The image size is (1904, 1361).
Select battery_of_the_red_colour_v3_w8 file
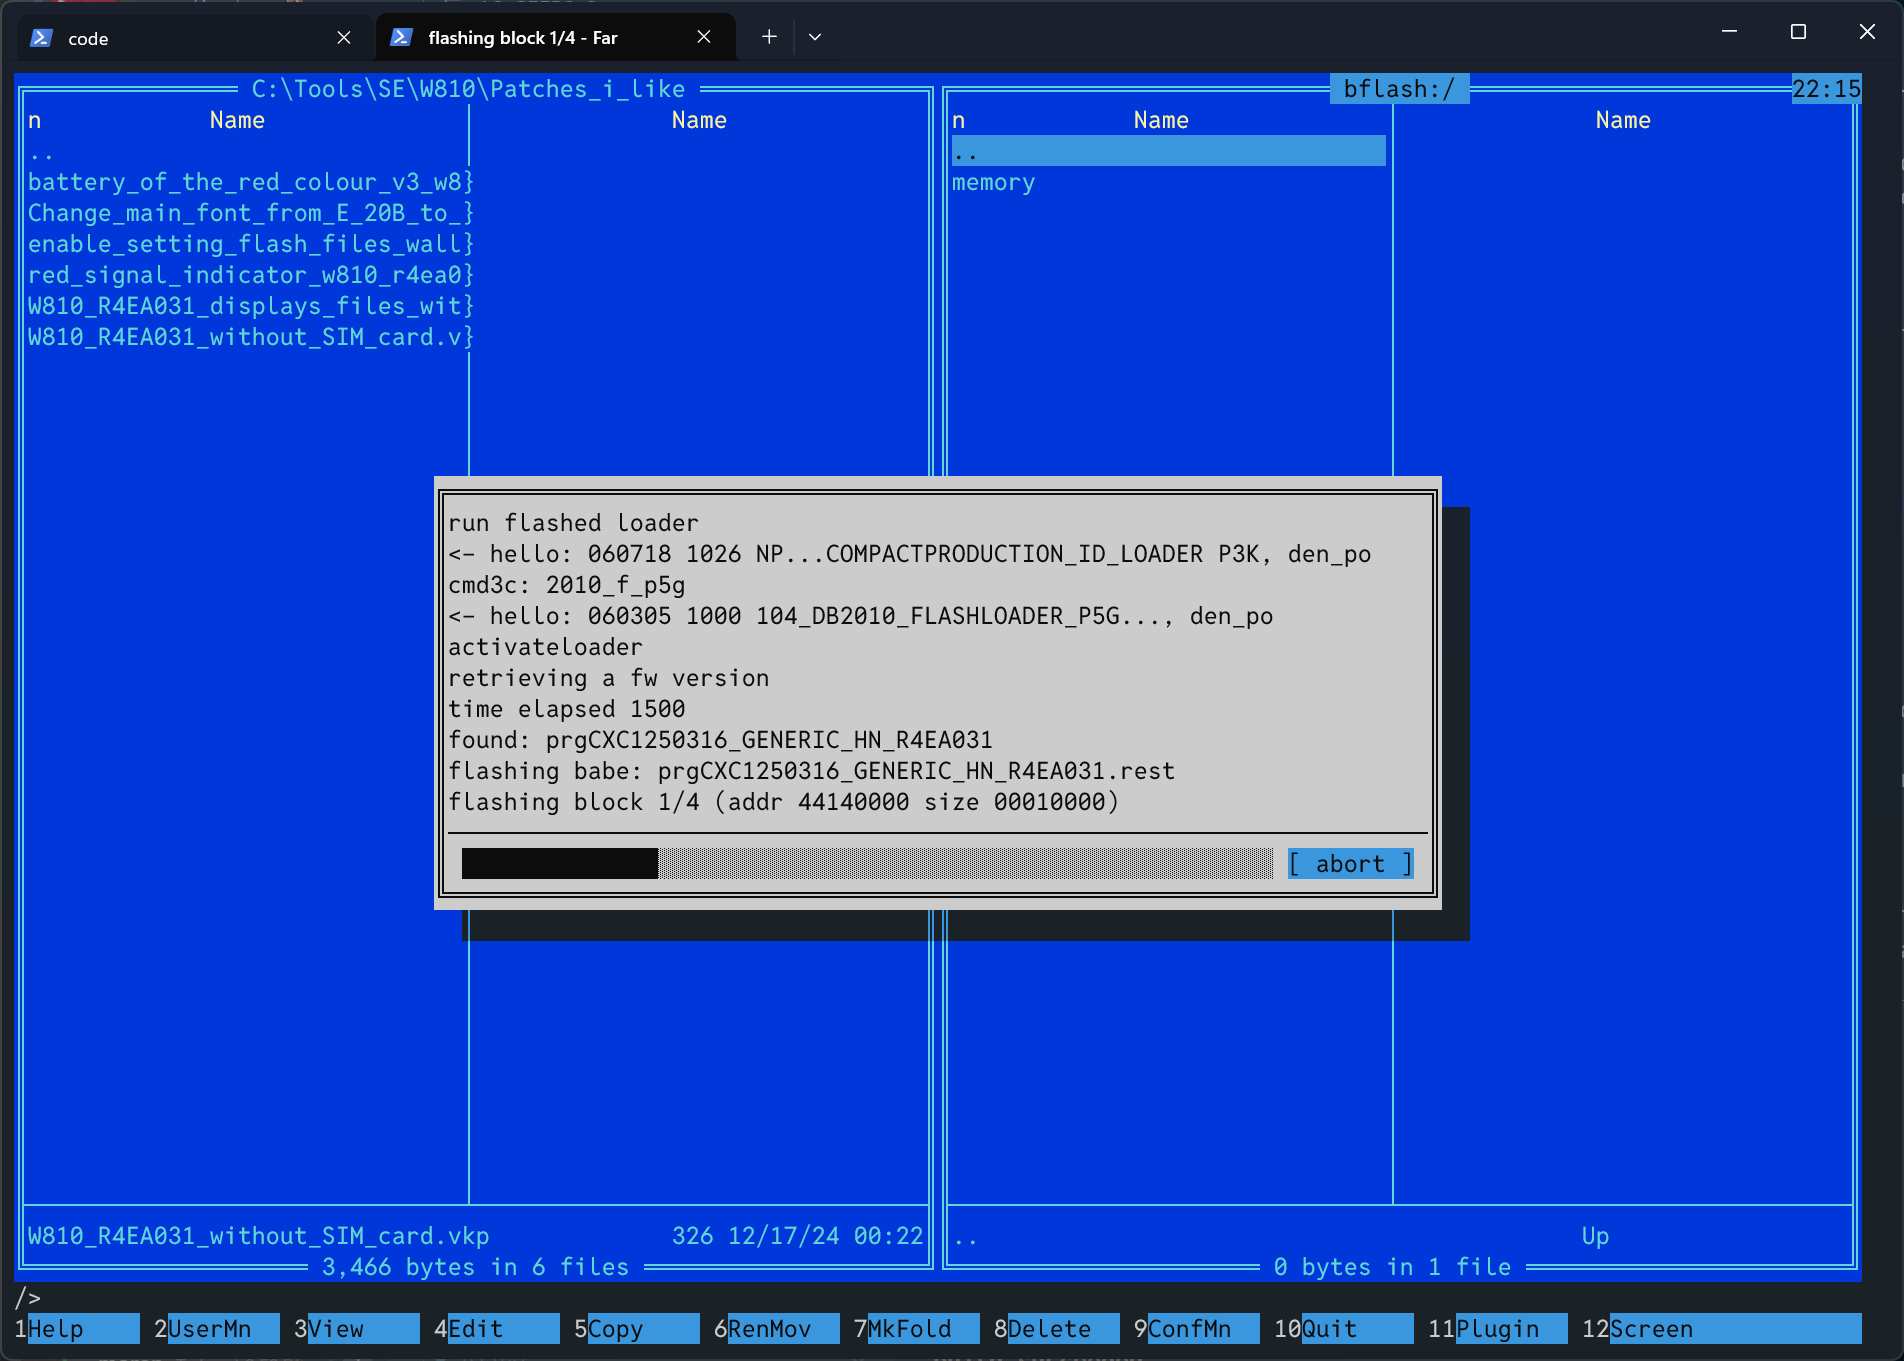(x=250, y=182)
